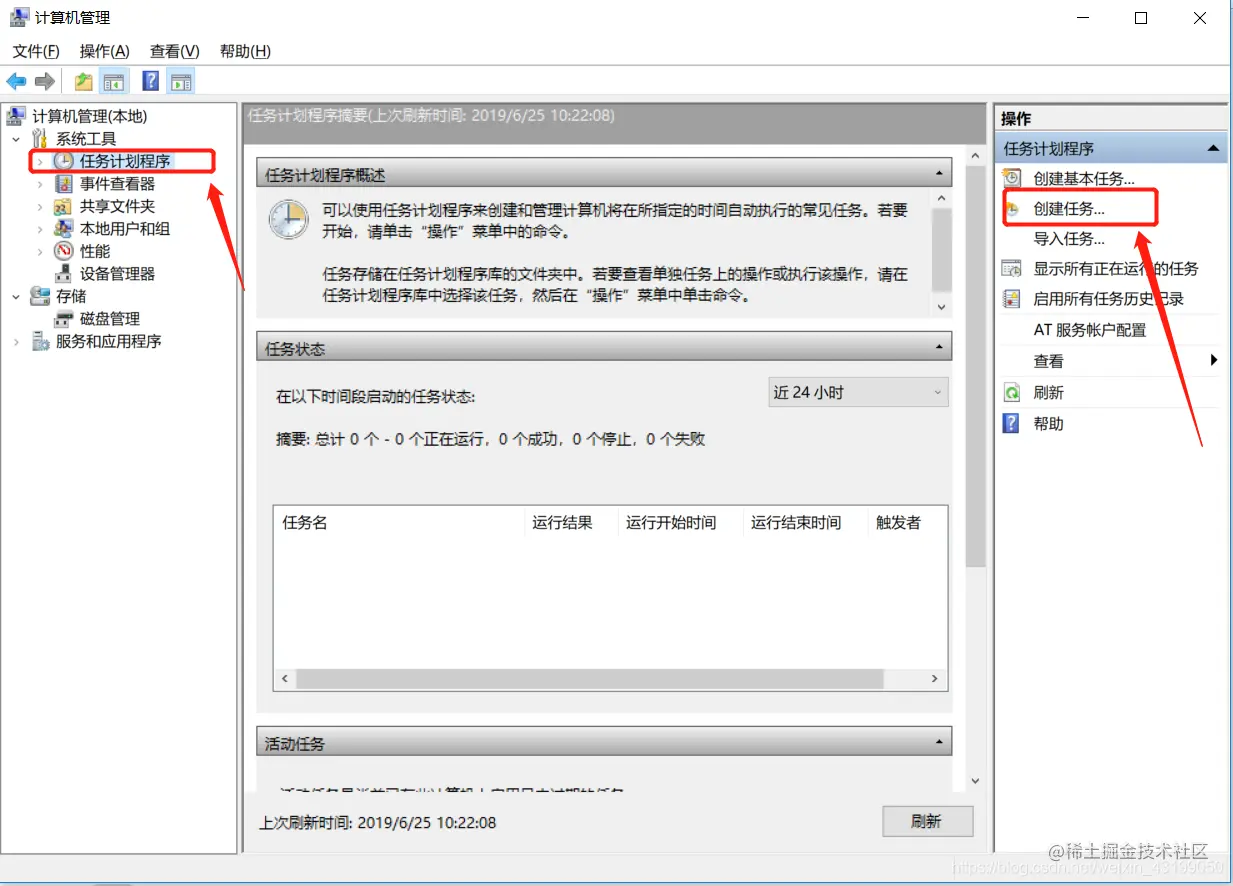This screenshot has width=1233, height=886.
Task: Click the 运行开始时间 column header
Action: [x=681, y=522]
